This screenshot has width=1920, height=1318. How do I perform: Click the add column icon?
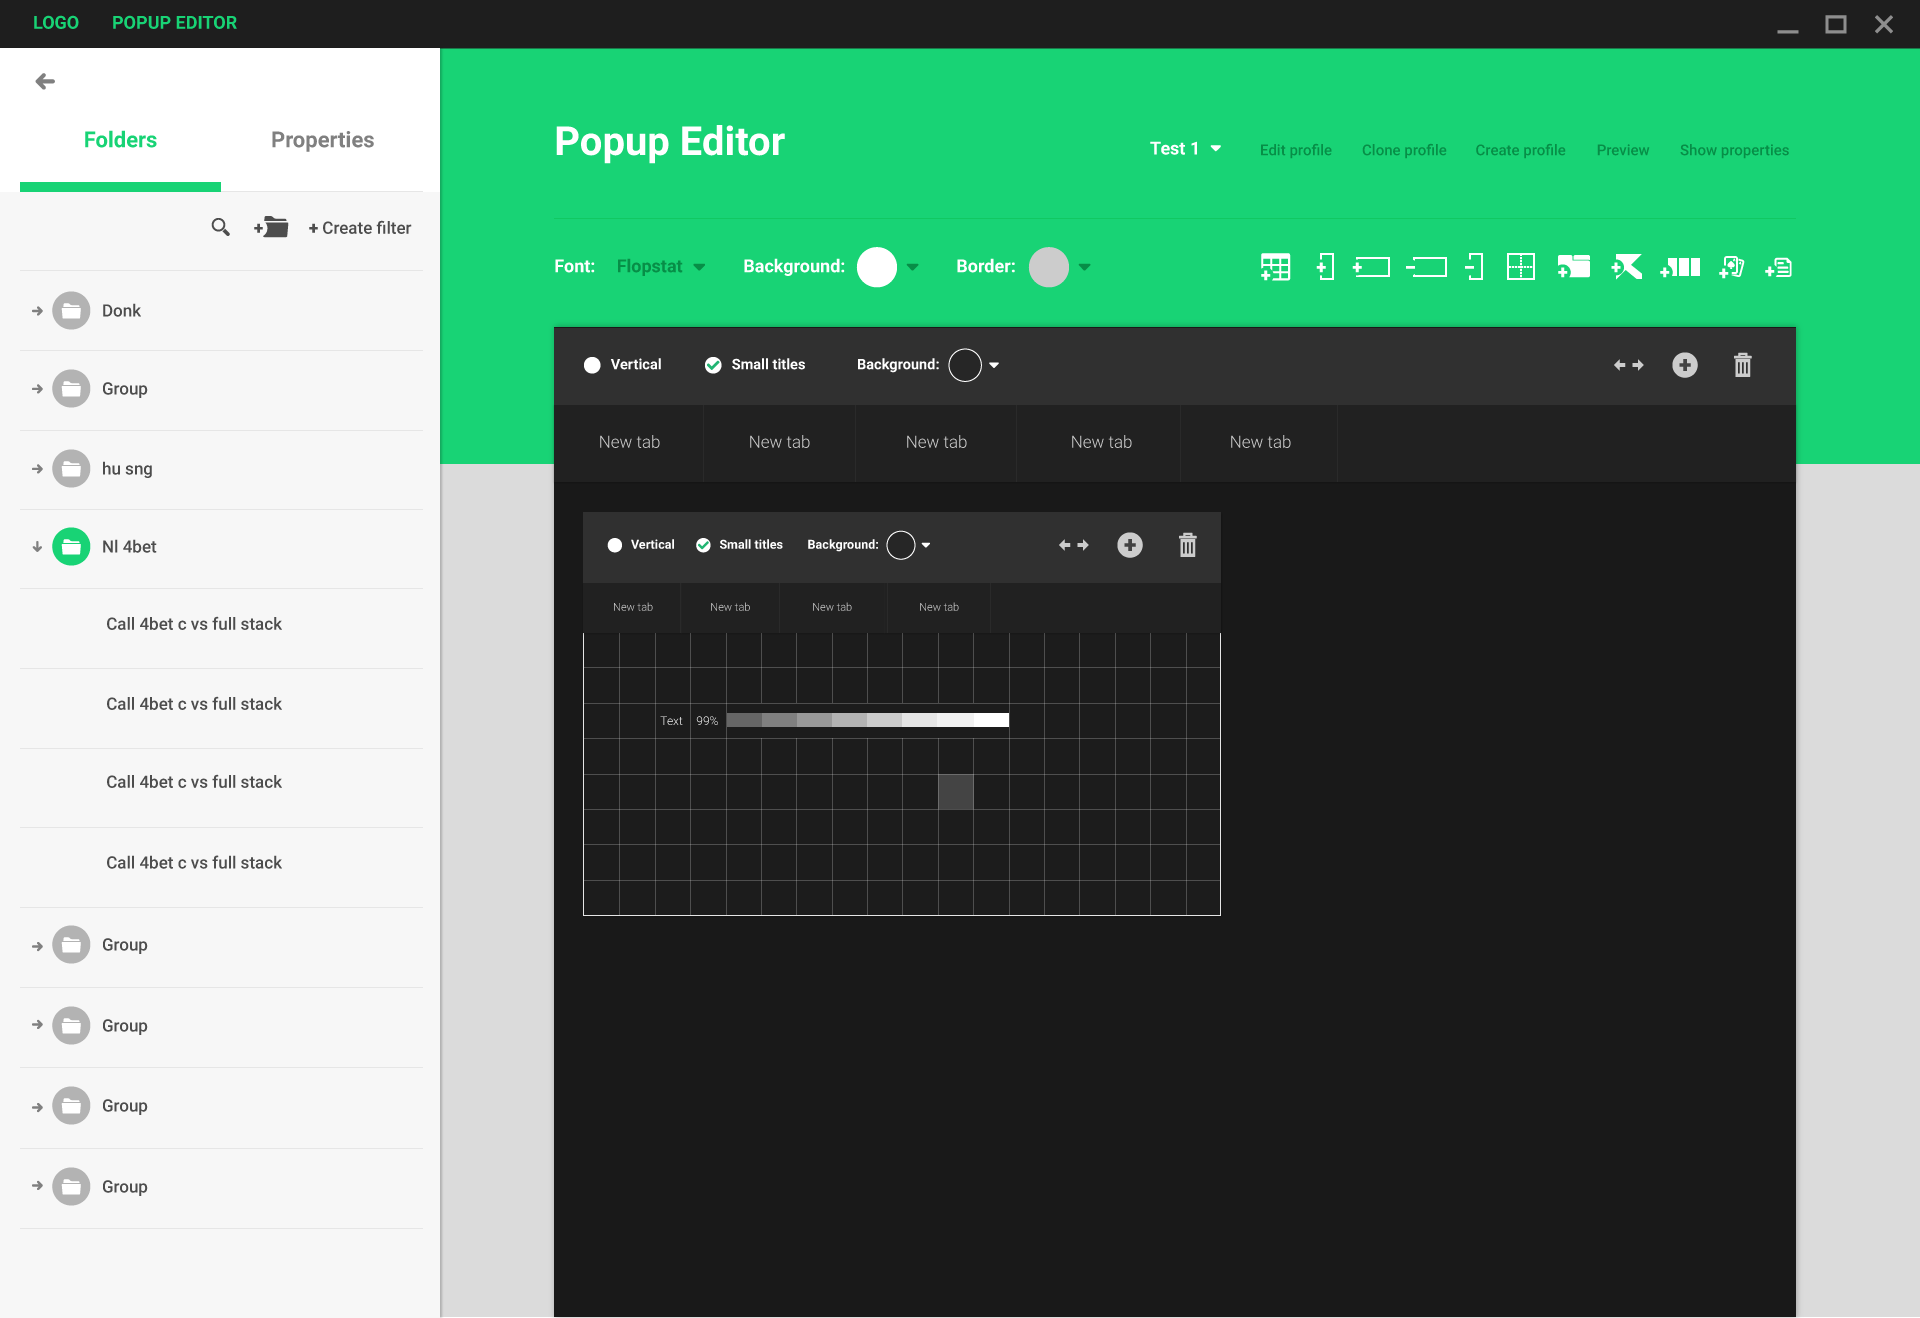[x=1325, y=267]
